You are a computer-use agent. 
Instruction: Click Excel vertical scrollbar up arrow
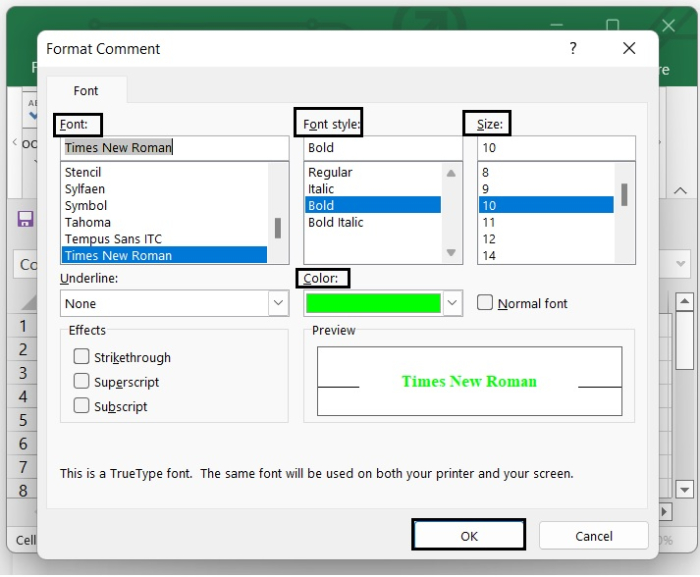(684, 302)
